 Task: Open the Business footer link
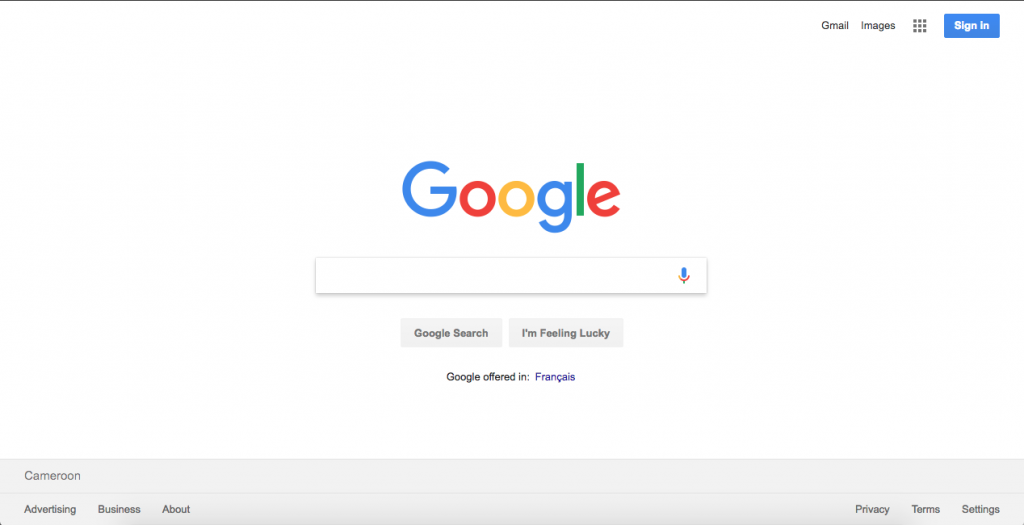[x=119, y=509]
